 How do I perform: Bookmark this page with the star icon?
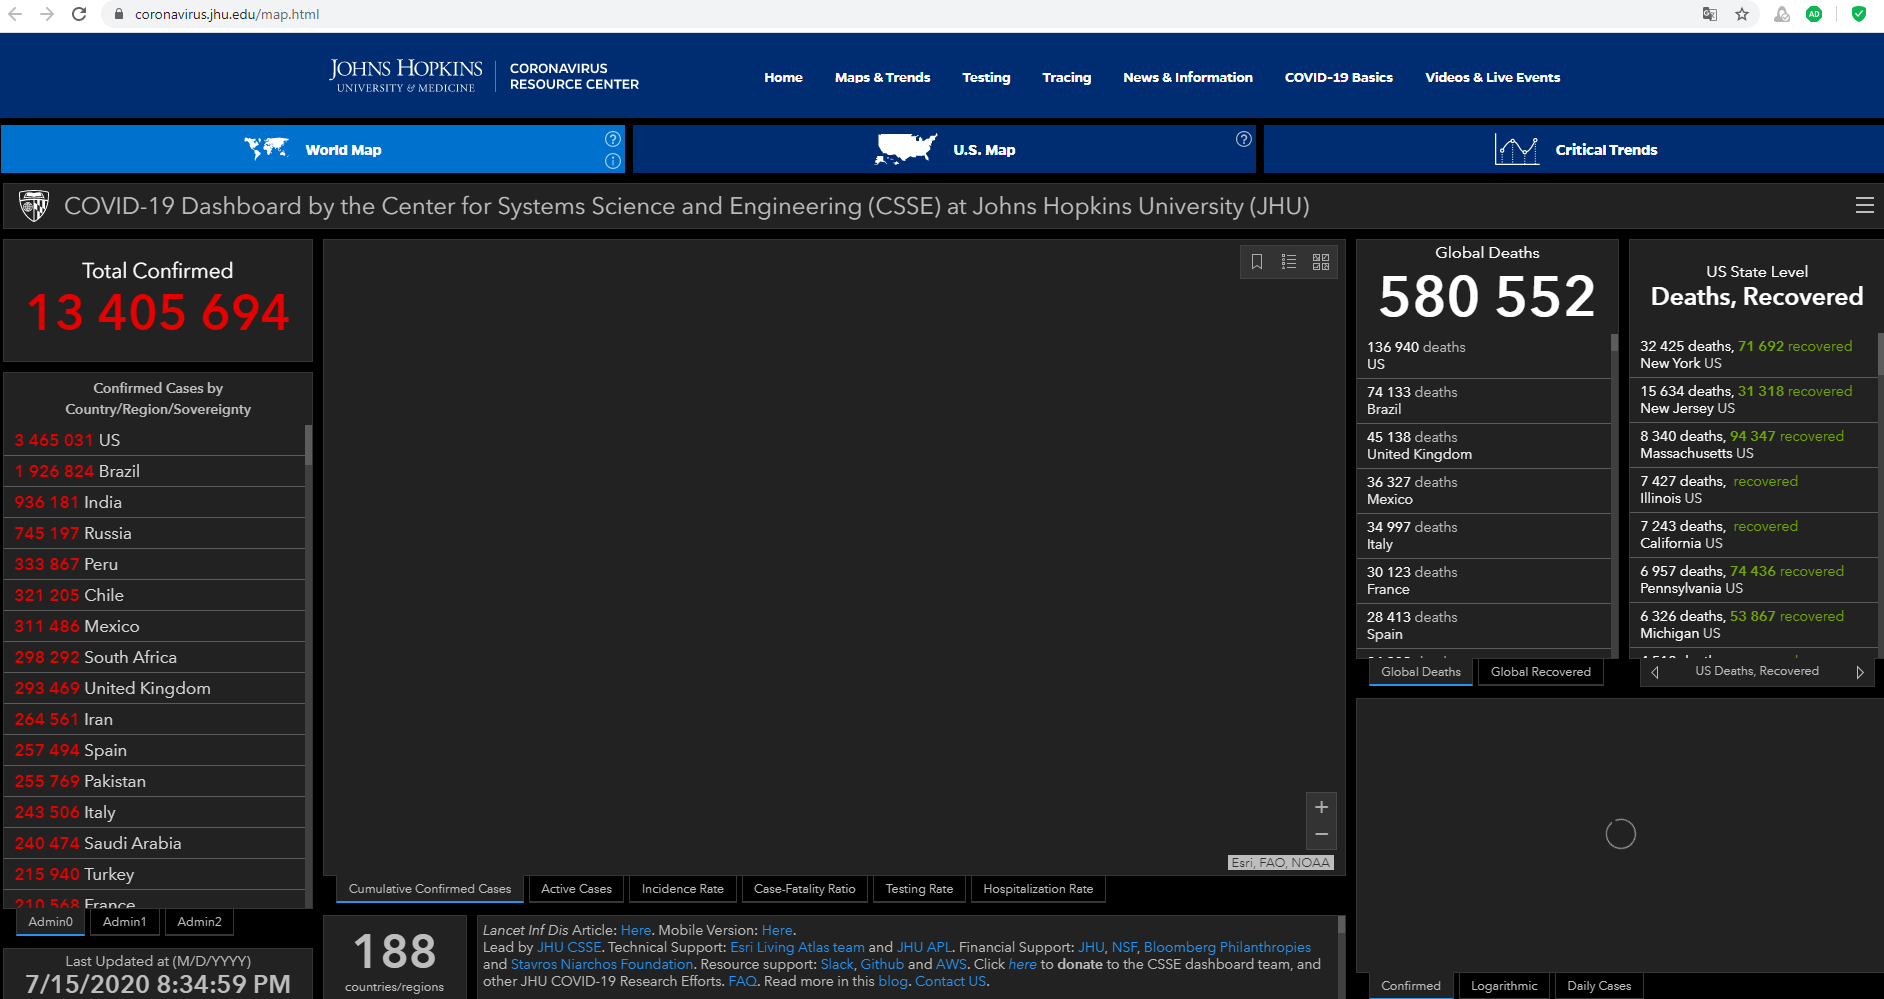tap(1742, 14)
